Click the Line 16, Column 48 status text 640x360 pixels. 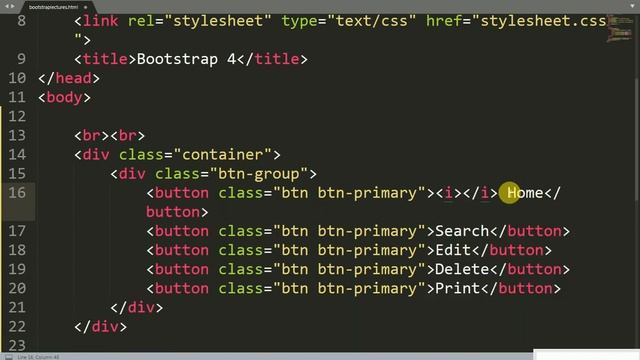[x=38, y=357]
